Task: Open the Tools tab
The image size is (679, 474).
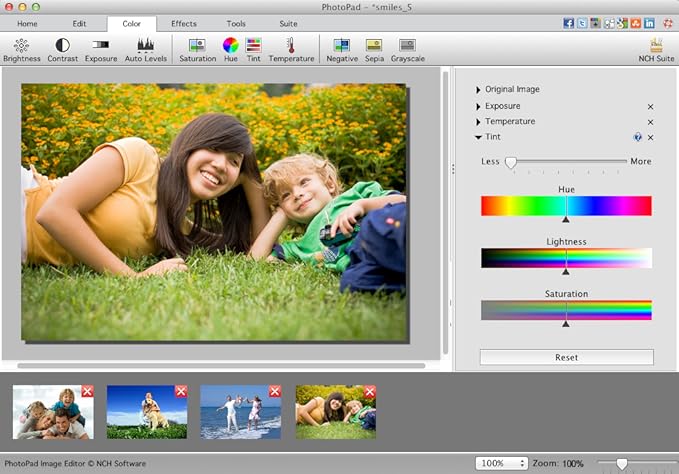Action: click(236, 23)
